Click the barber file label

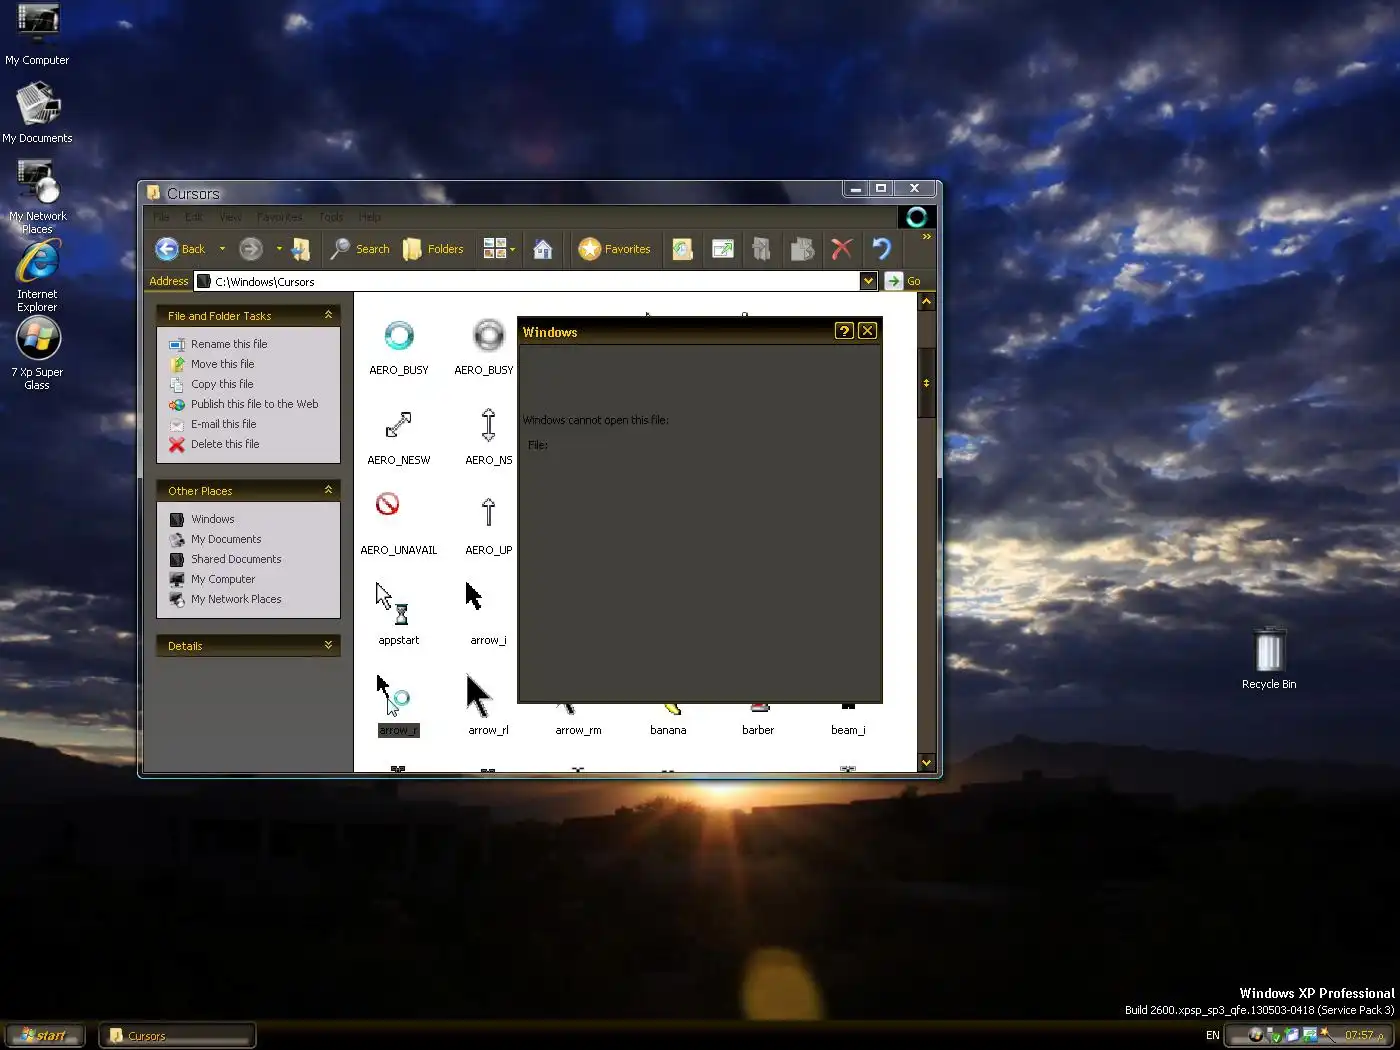point(758,730)
